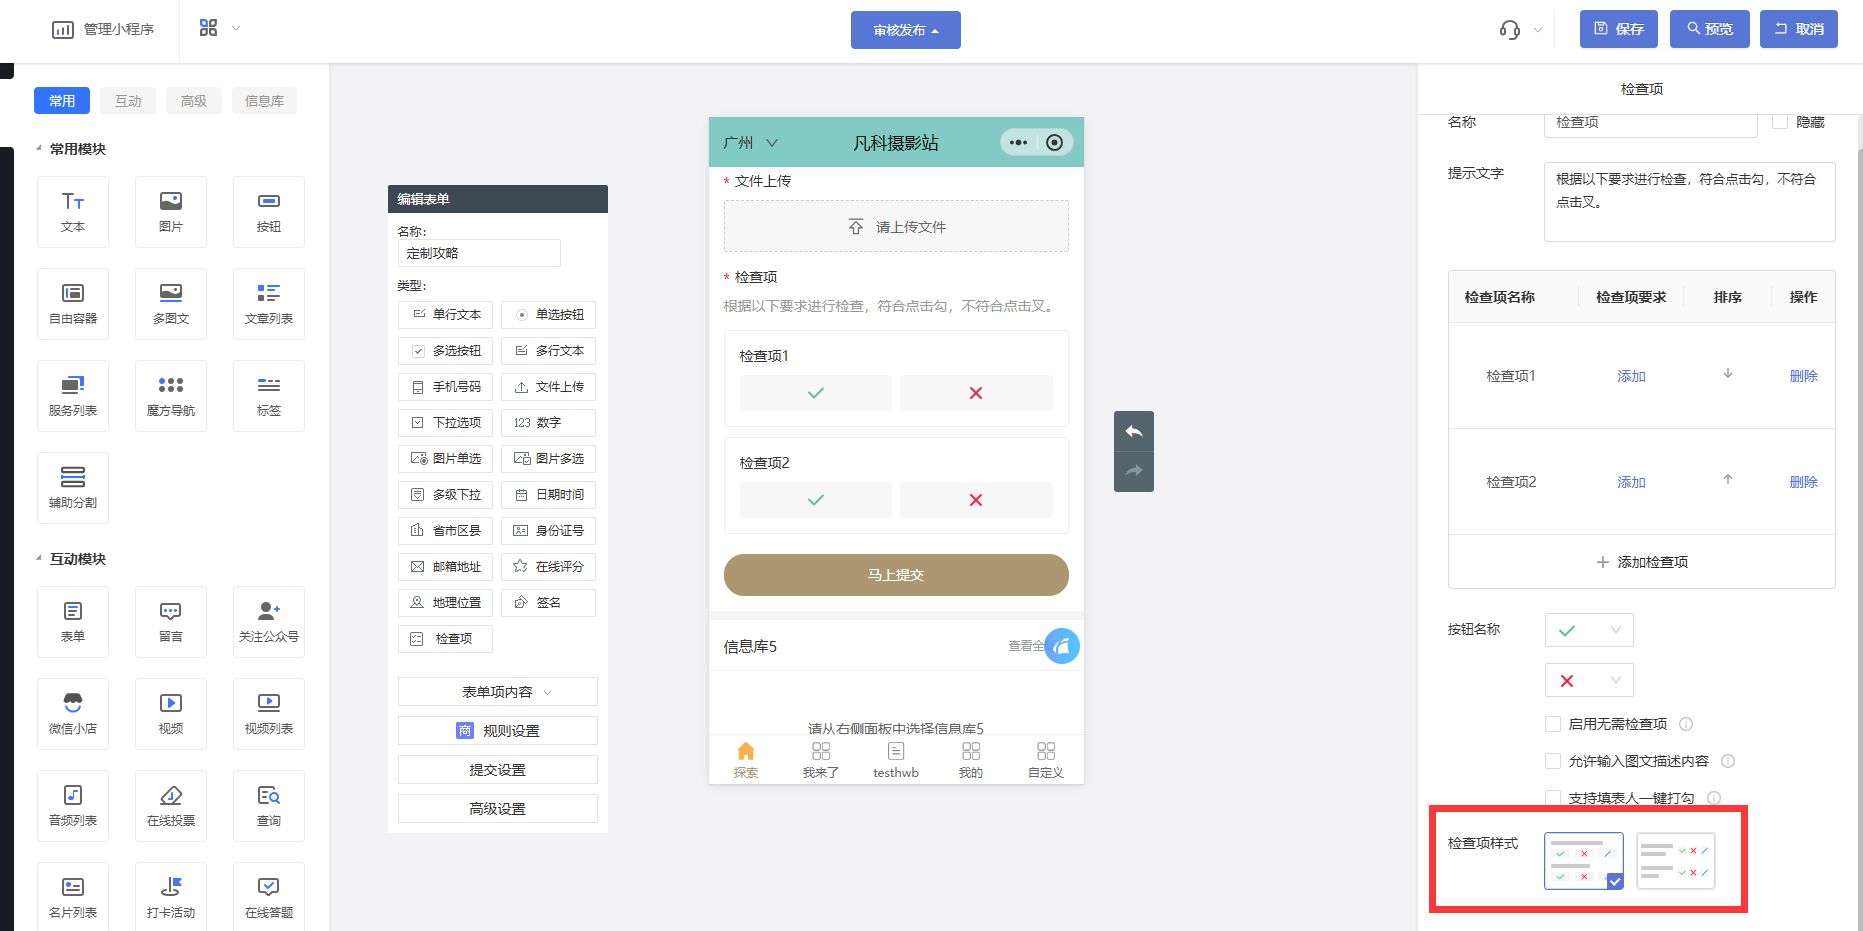Image resolution: width=1863 pixels, height=931 pixels.
Task: Add the 魔方导航 module
Action: click(171, 395)
